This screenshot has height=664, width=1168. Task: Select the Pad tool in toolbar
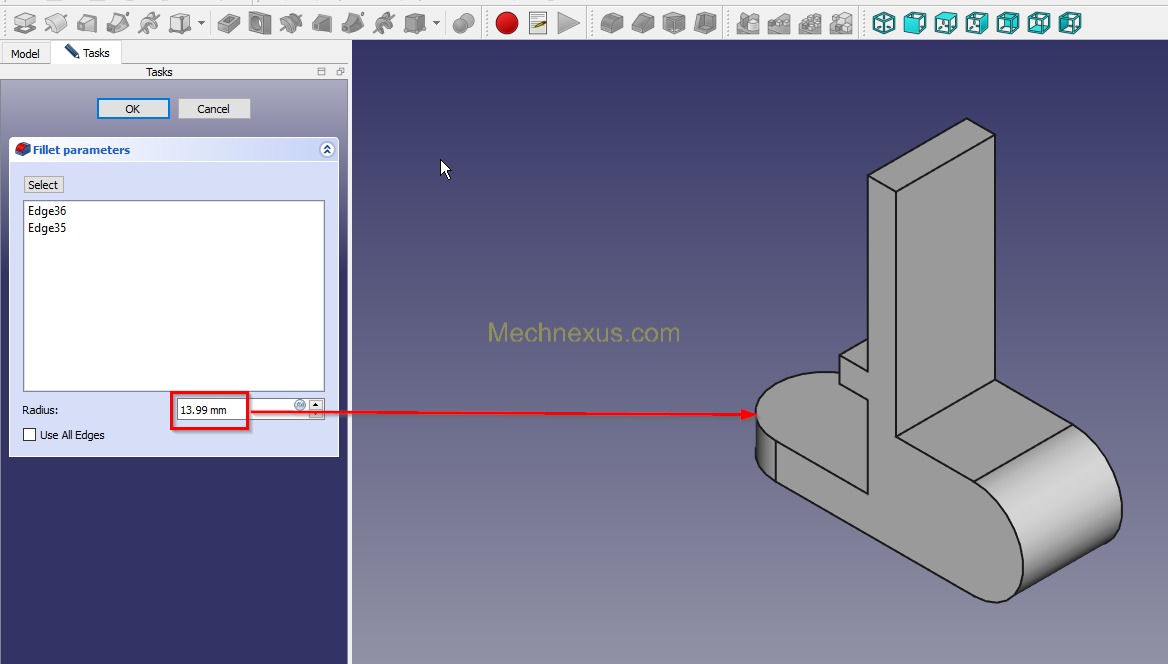click(24, 22)
